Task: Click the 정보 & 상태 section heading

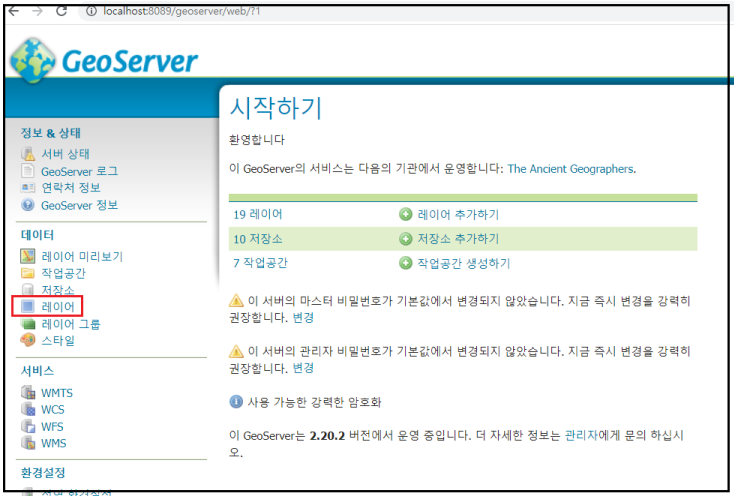Action: (x=51, y=133)
